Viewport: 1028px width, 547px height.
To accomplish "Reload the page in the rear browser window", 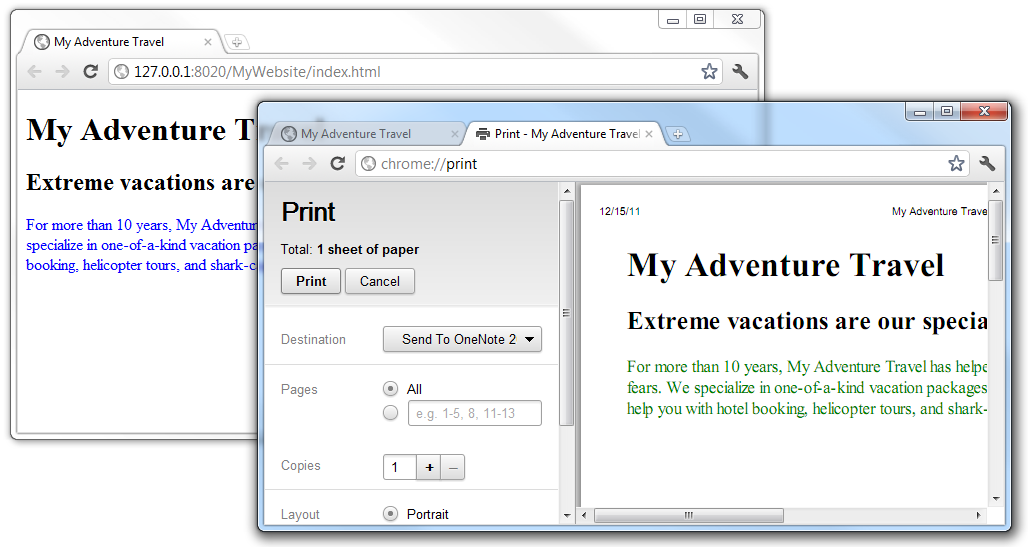I will (90, 71).
